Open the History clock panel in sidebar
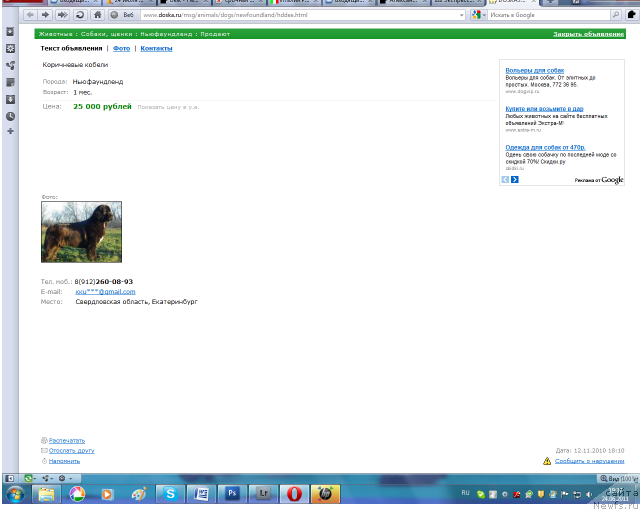Screen dimensions: 640x512 [x=10, y=116]
